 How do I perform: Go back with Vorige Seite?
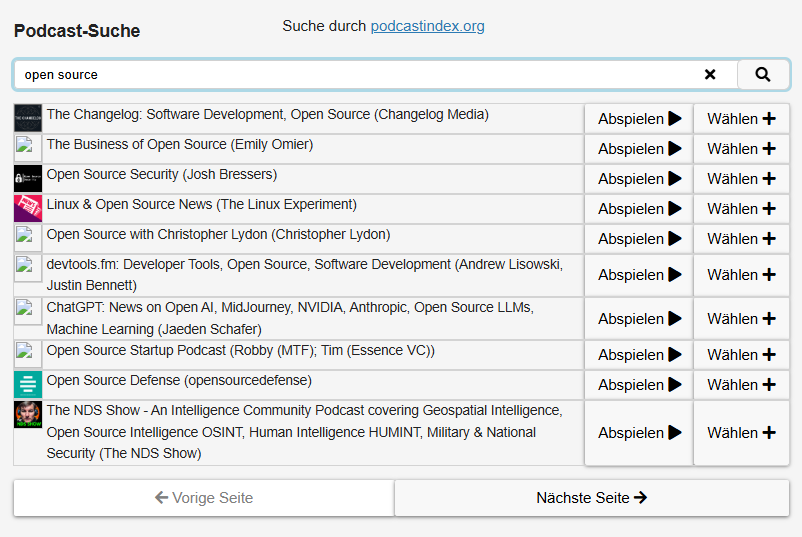coord(204,498)
